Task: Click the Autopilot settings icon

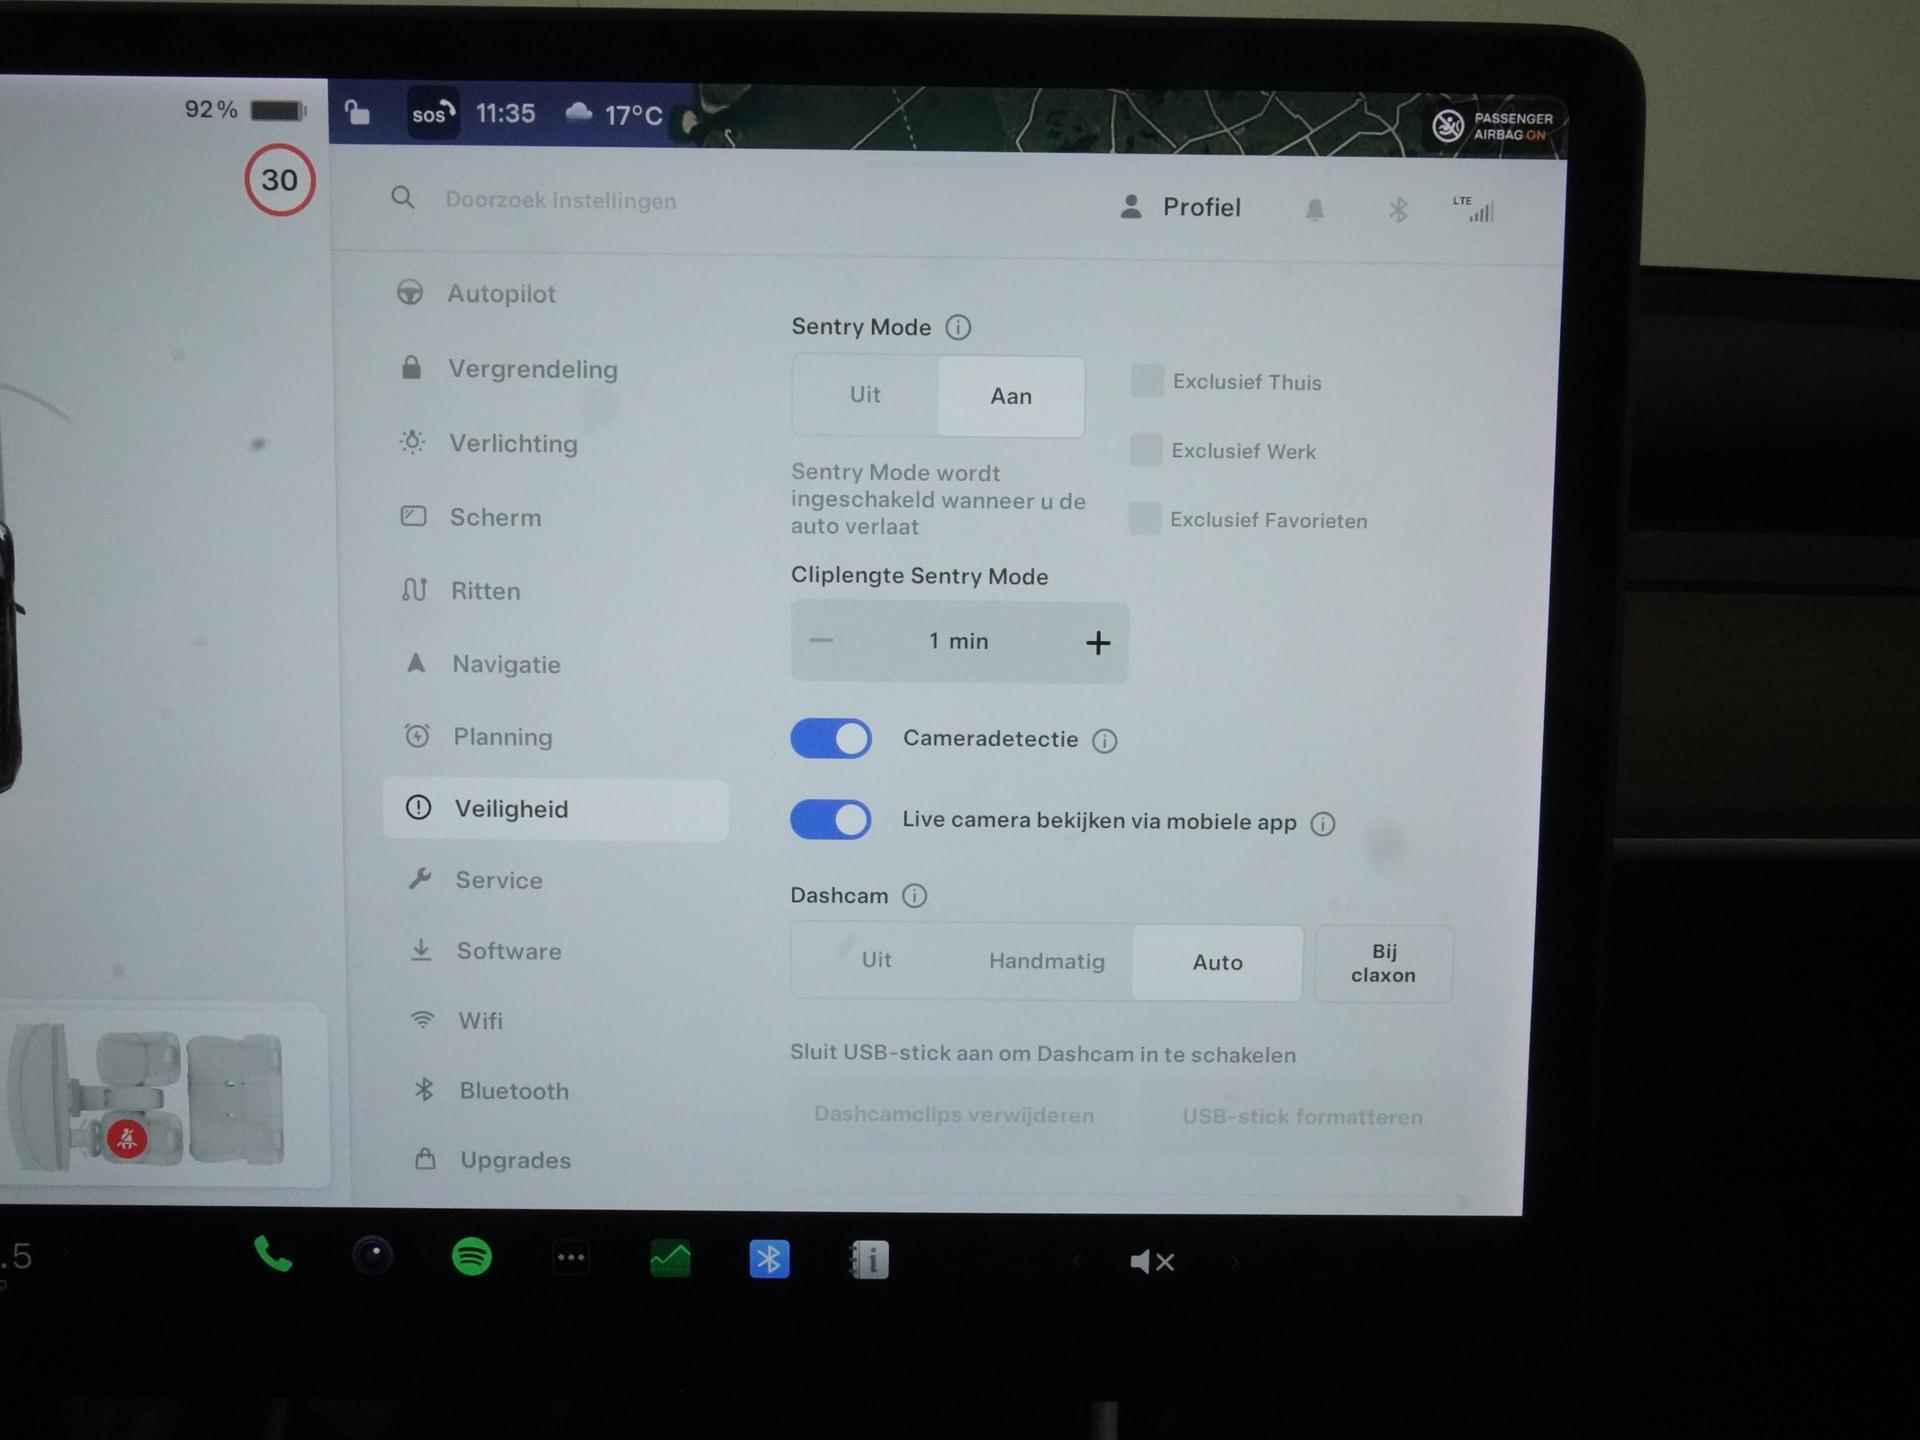Action: (x=416, y=295)
